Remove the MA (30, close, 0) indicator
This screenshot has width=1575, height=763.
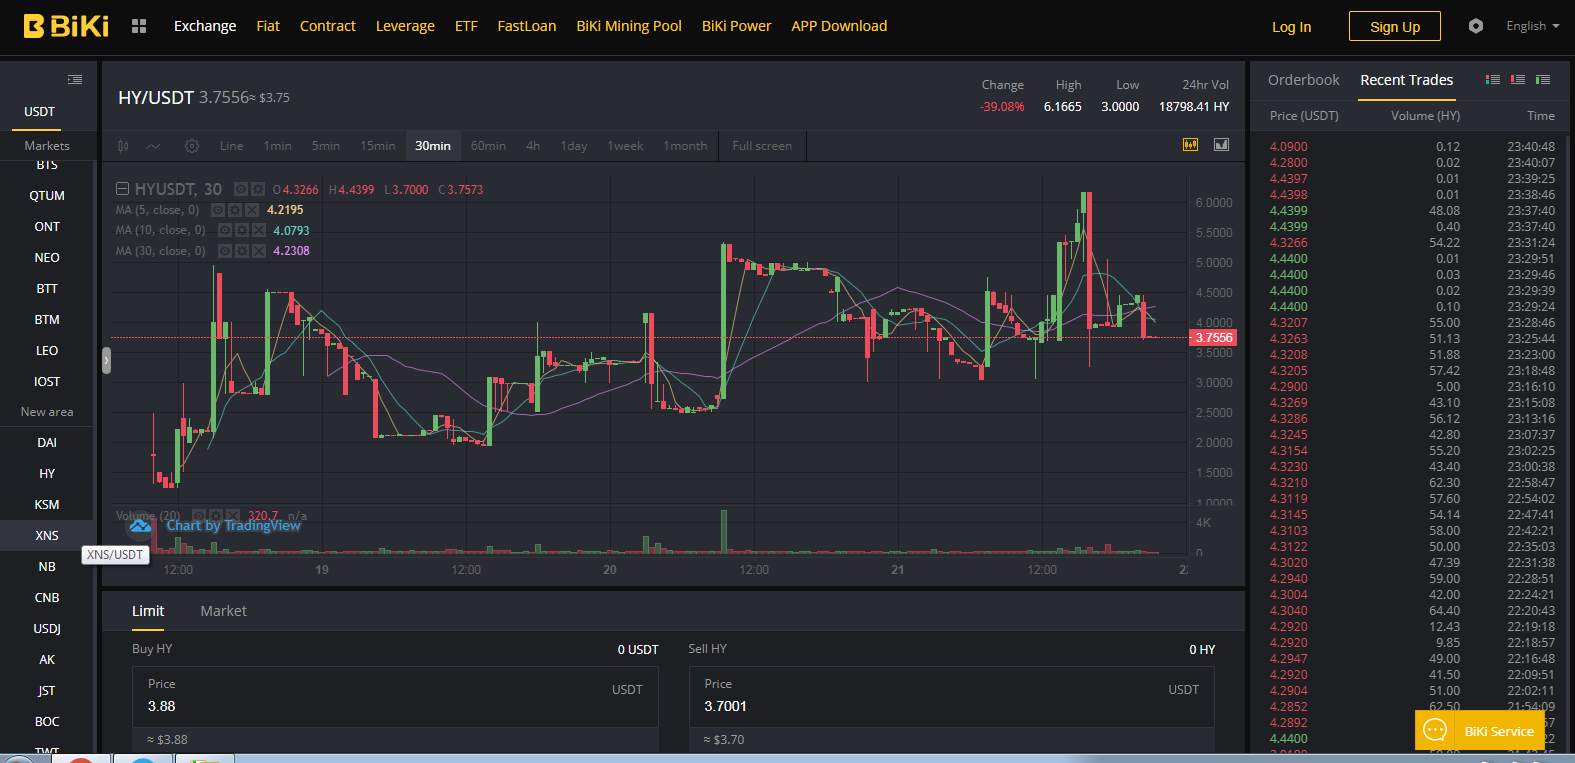(258, 251)
